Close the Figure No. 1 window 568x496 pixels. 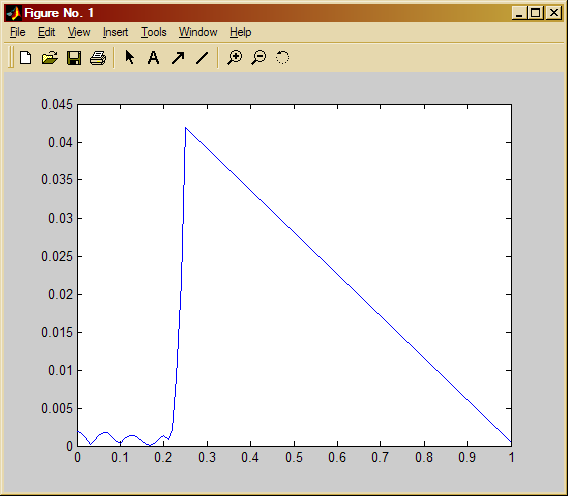click(554, 13)
